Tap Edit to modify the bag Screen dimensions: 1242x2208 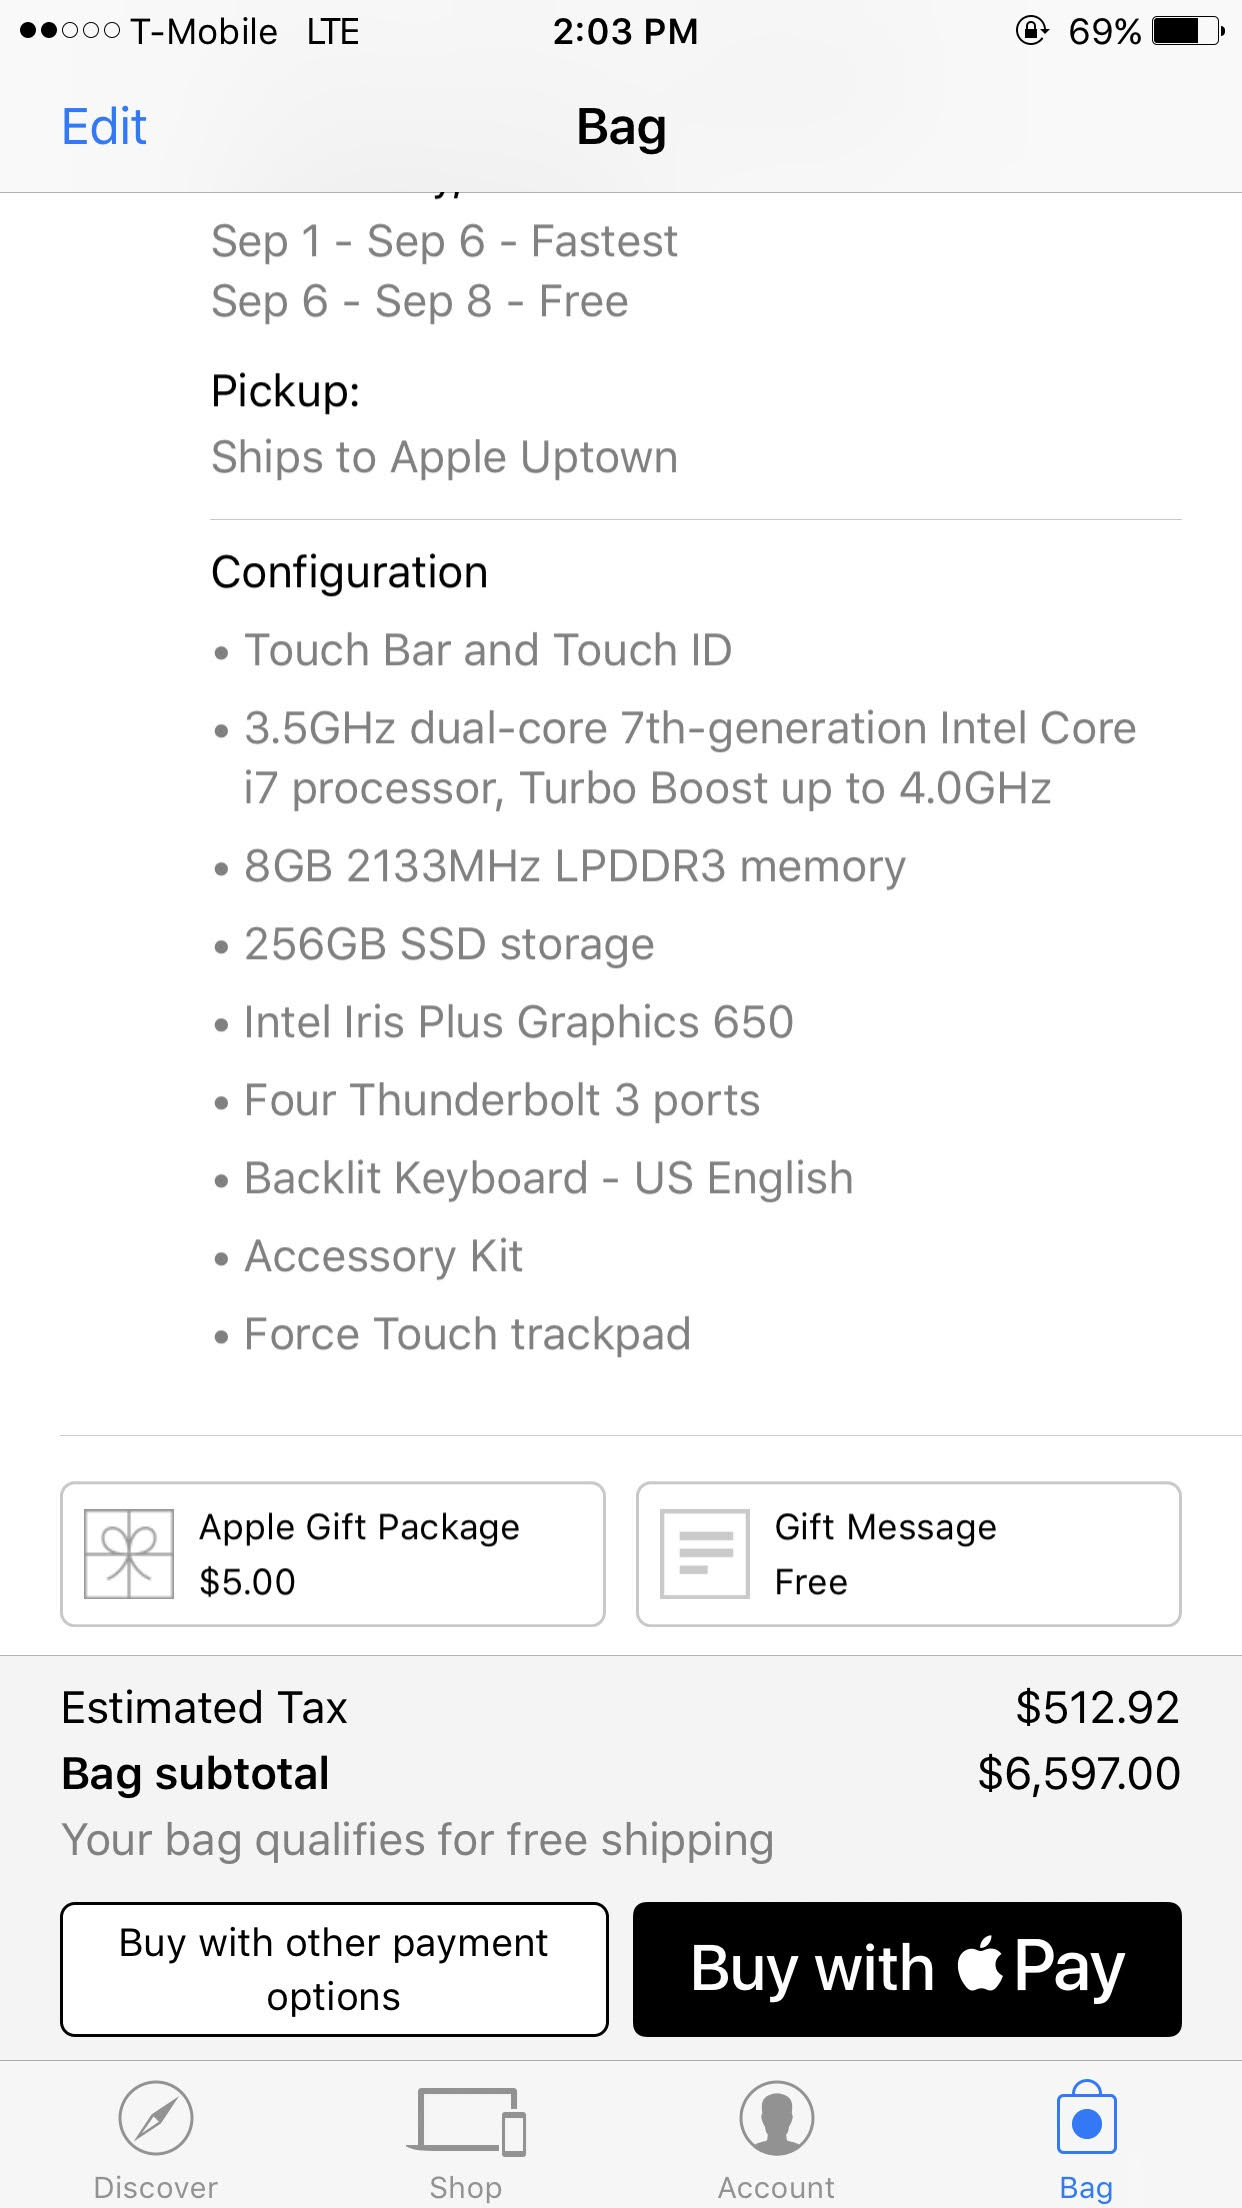[x=104, y=127]
